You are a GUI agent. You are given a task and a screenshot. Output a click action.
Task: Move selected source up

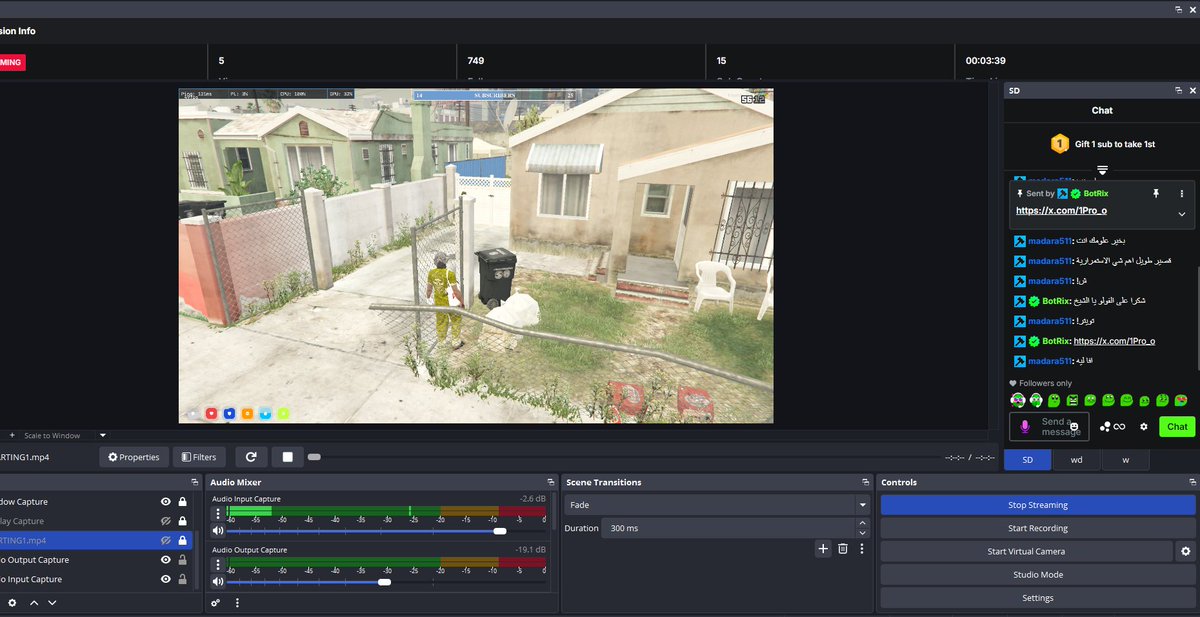click(34, 603)
